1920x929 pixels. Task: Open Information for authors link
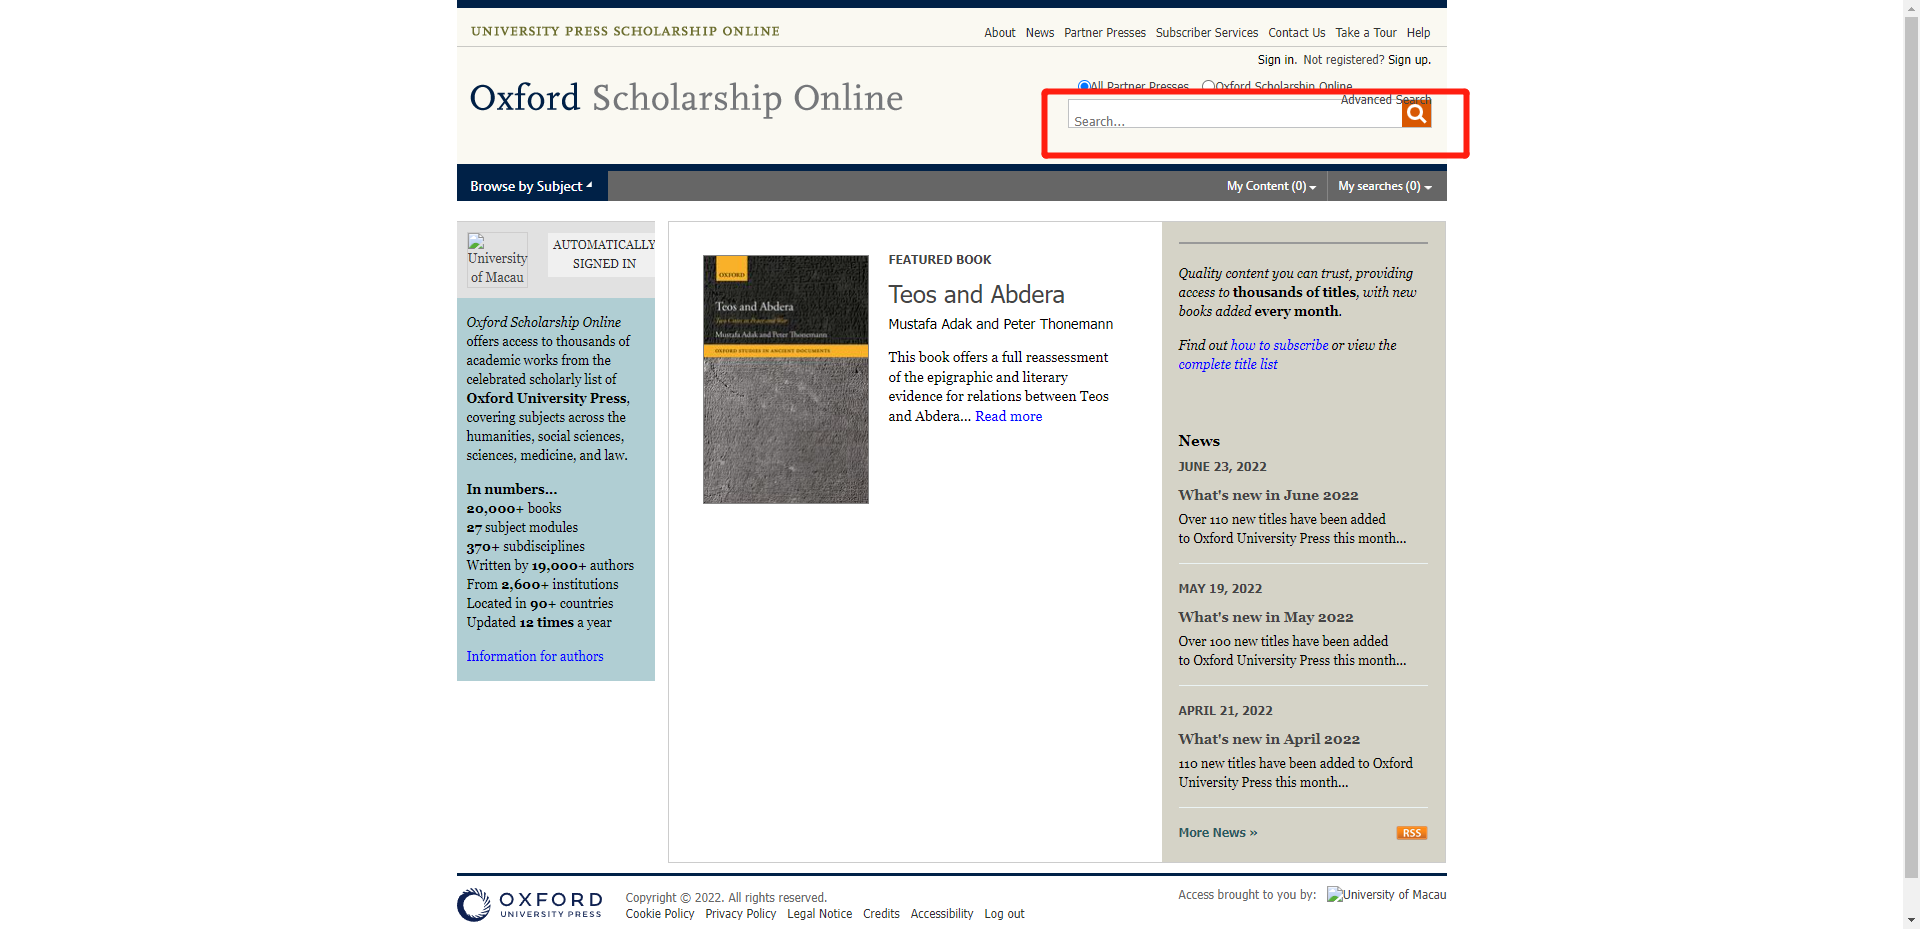(x=535, y=656)
